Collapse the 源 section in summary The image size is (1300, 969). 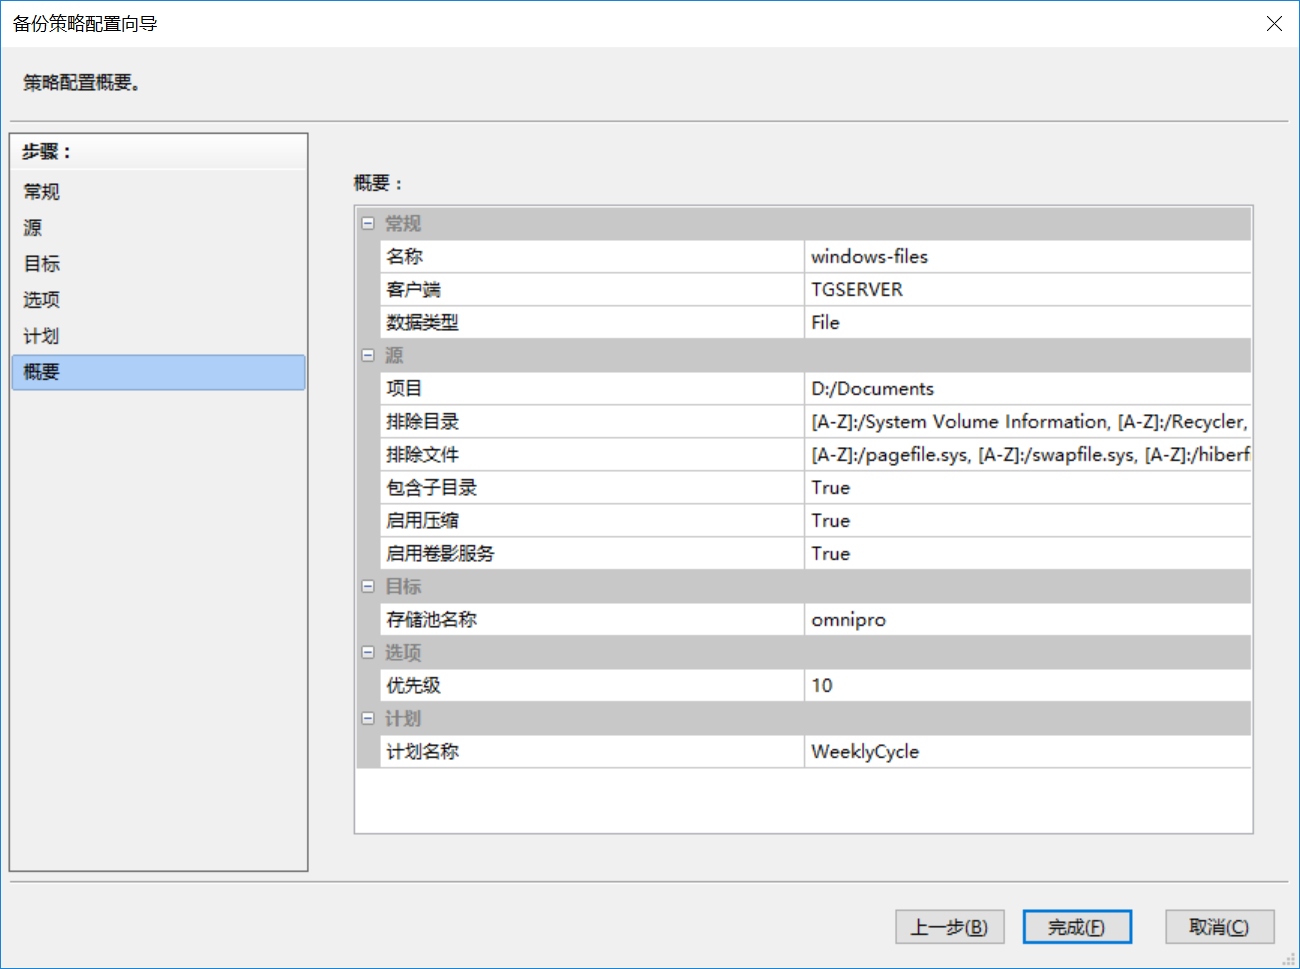click(x=368, y=355)
